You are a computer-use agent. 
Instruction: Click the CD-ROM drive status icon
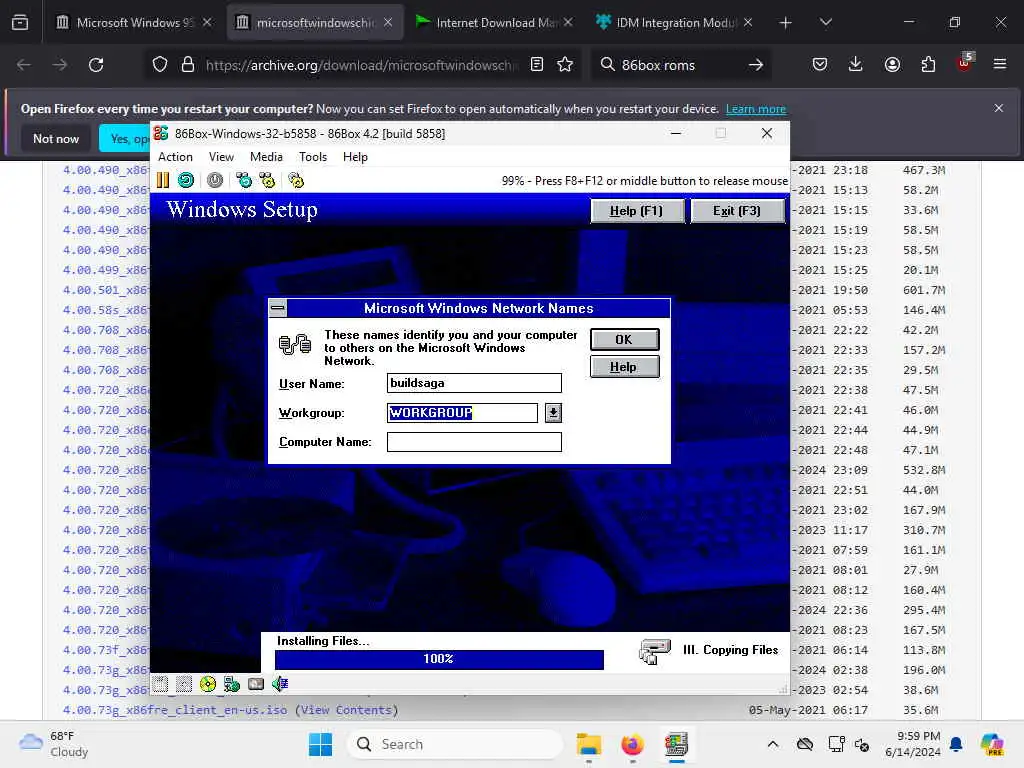(x=208, y=684)
